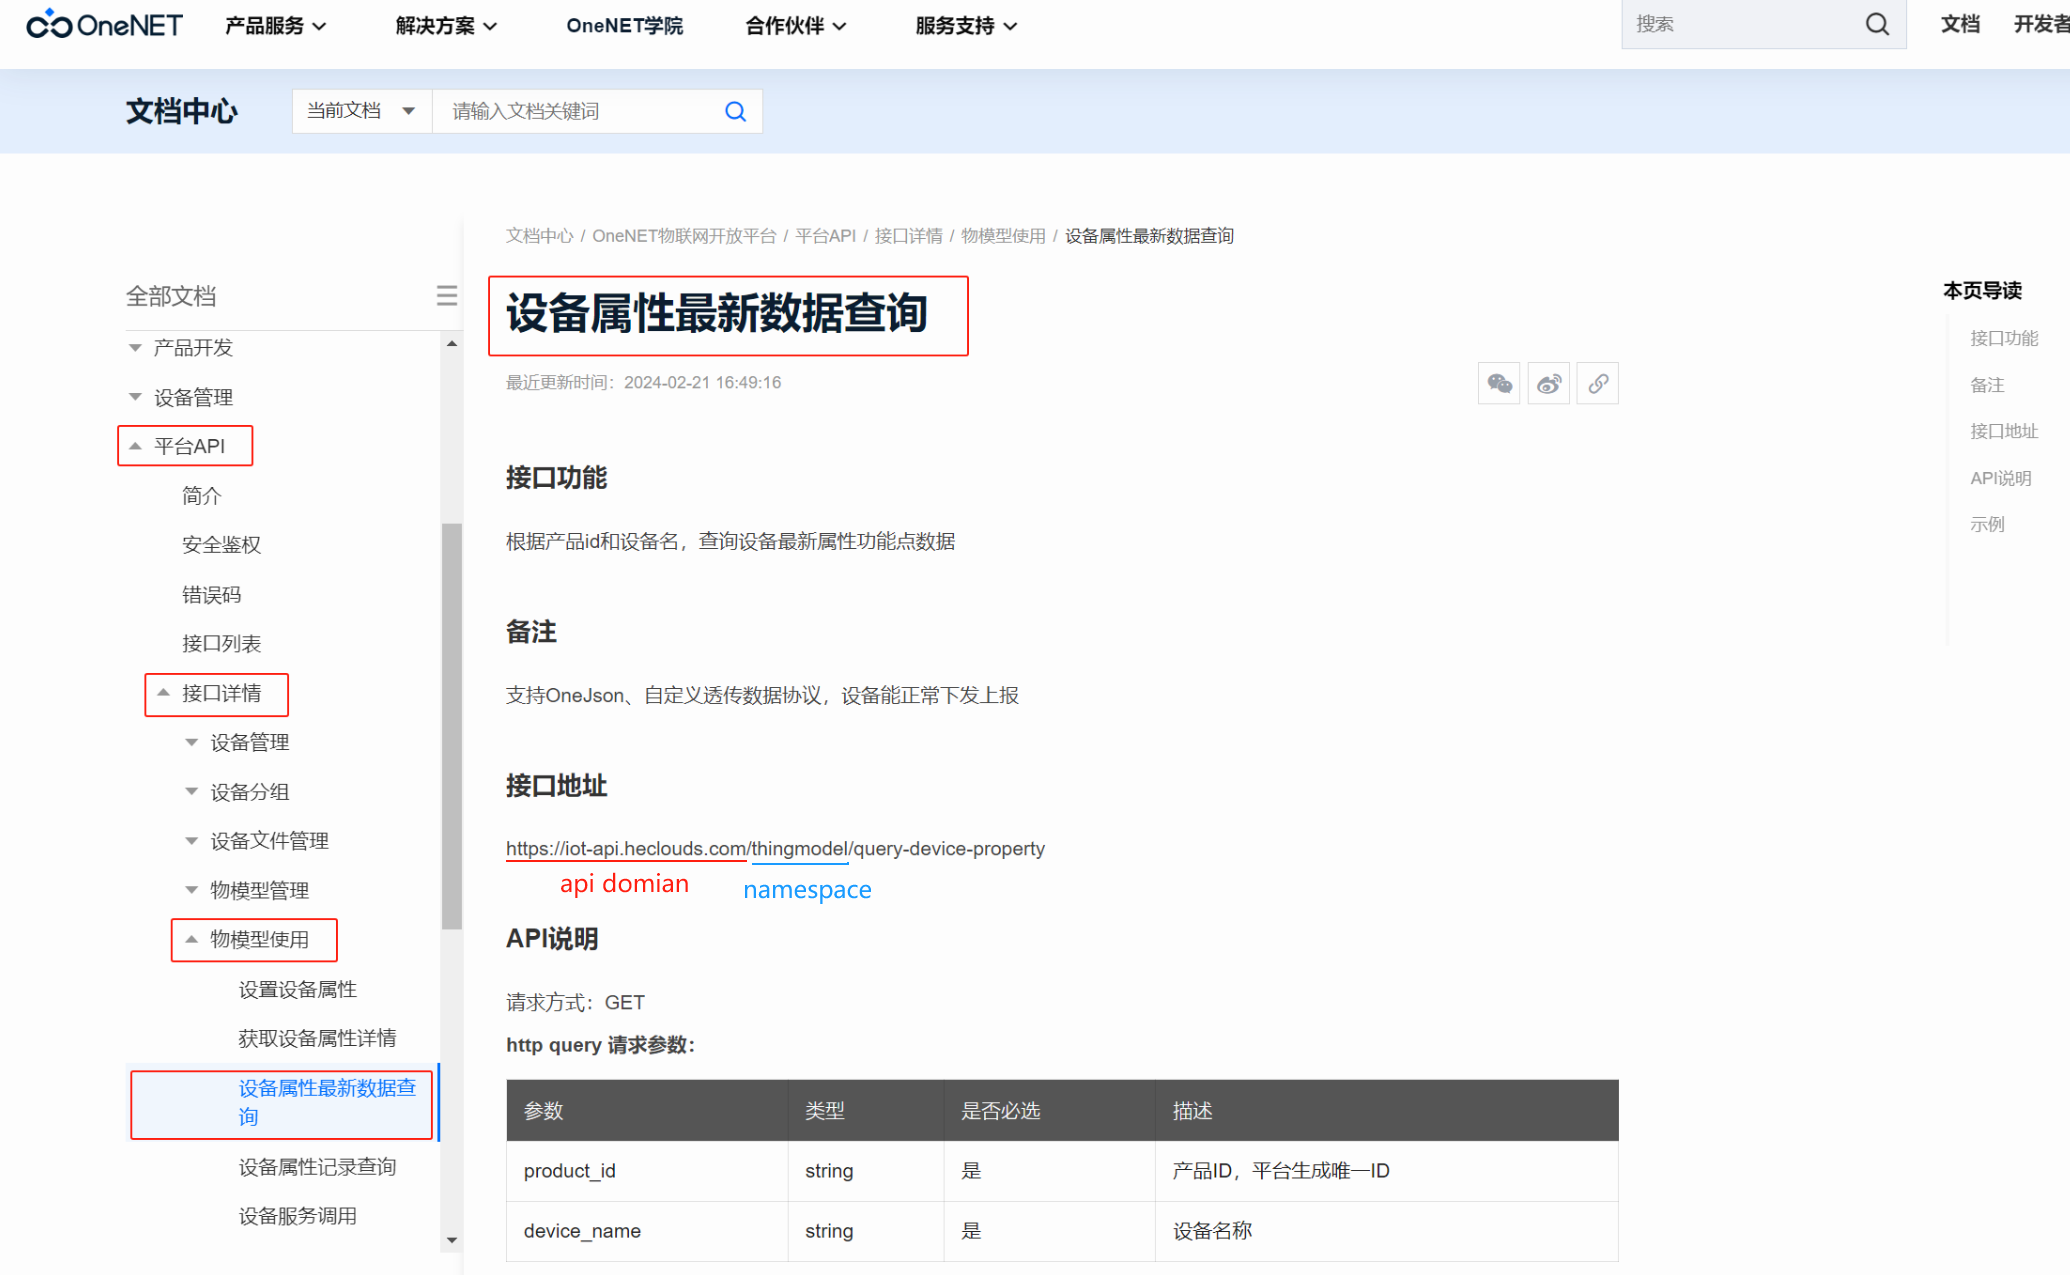
Task: Go to OneNET物联网开放平台 breadcrumb link
Action: (x=684, y=236)
